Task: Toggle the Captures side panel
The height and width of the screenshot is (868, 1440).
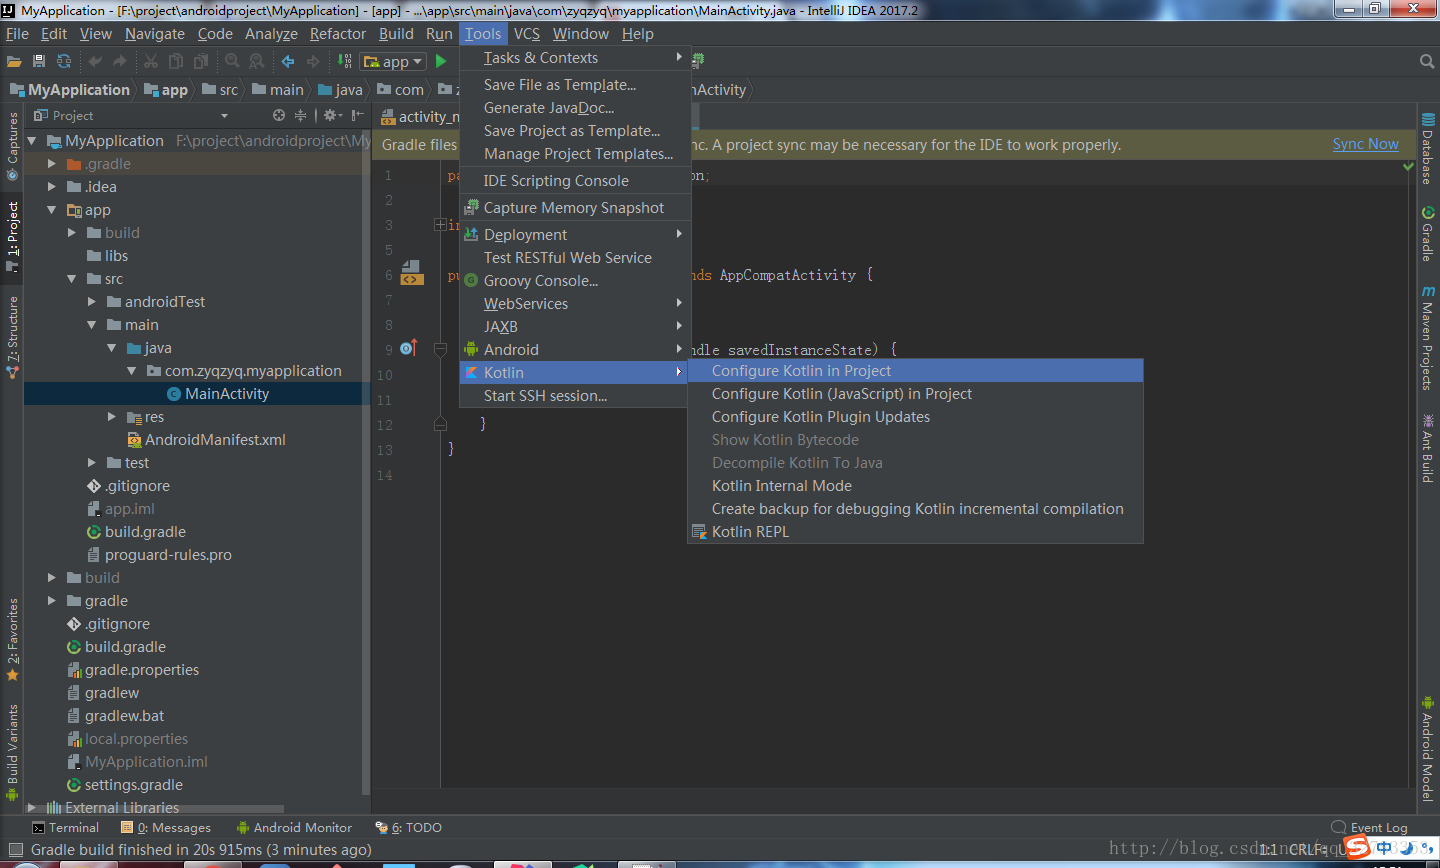Action: (12, 146)
